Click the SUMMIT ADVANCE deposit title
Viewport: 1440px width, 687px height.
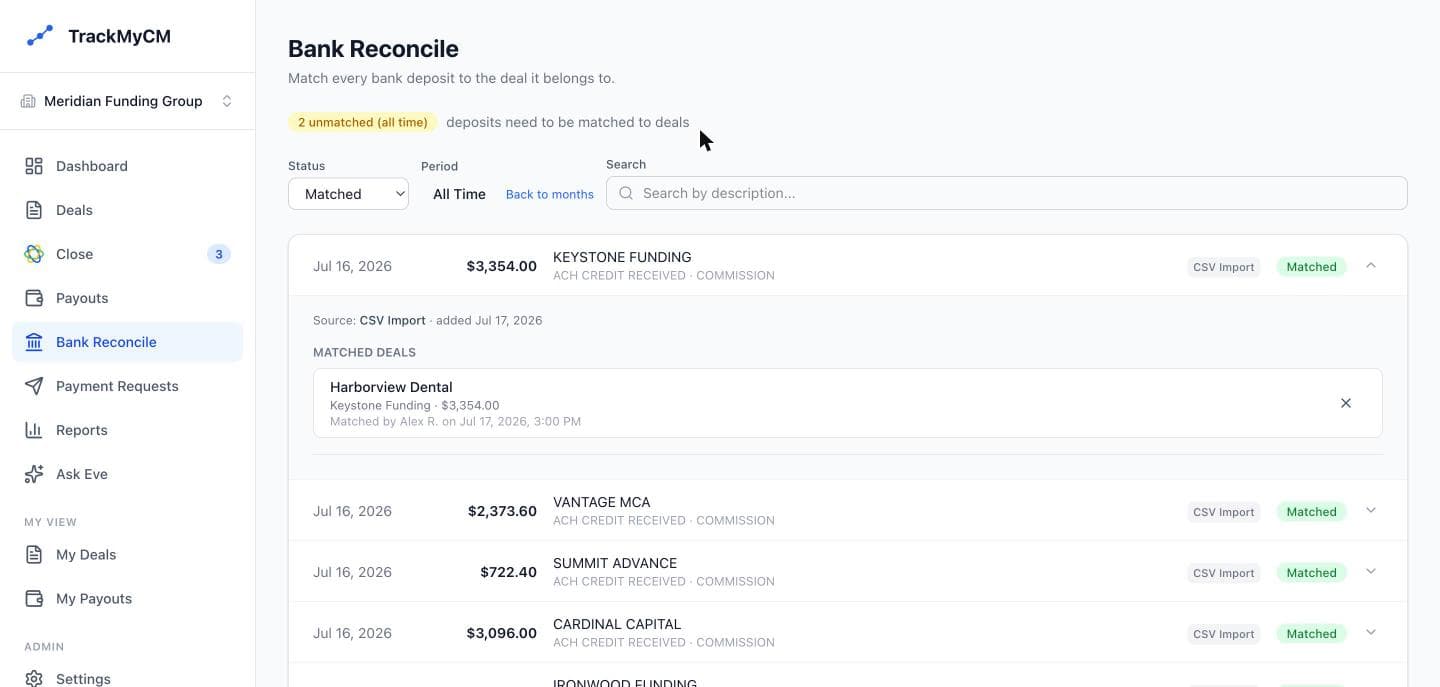pyautogui.click(x=615, y=563)
